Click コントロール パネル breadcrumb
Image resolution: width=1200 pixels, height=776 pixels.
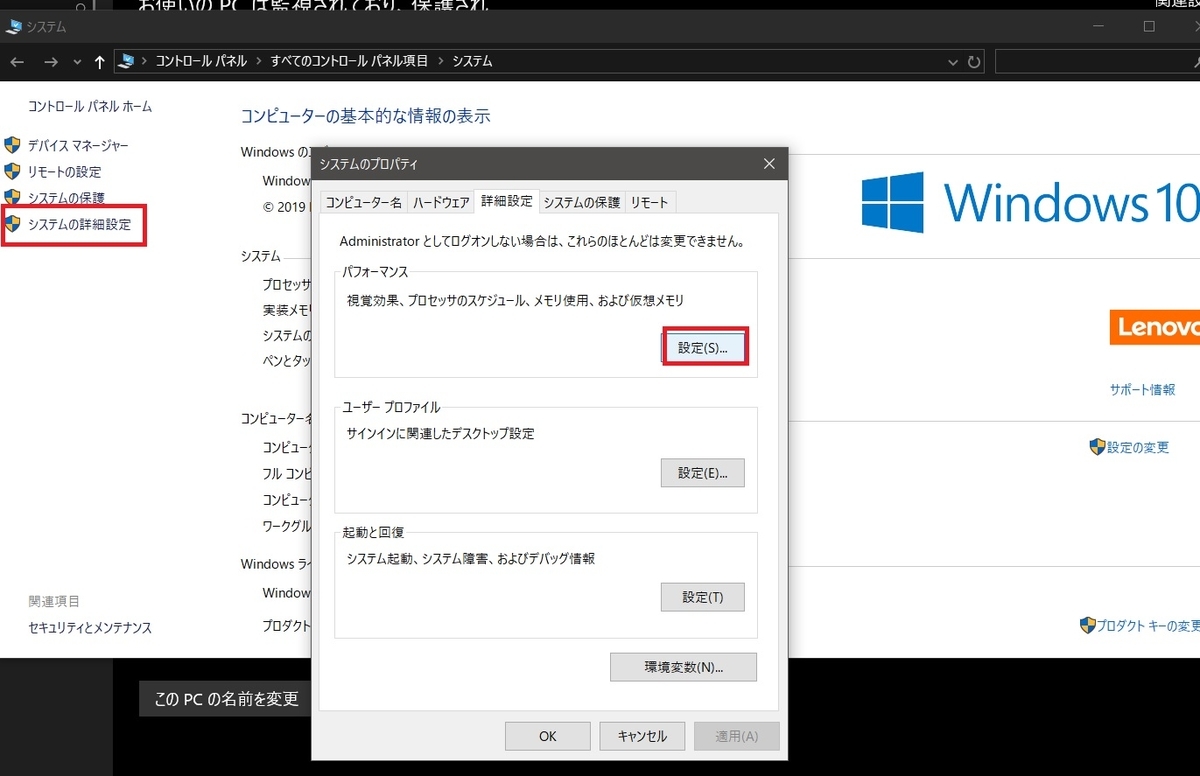click(x=201, y=61)
